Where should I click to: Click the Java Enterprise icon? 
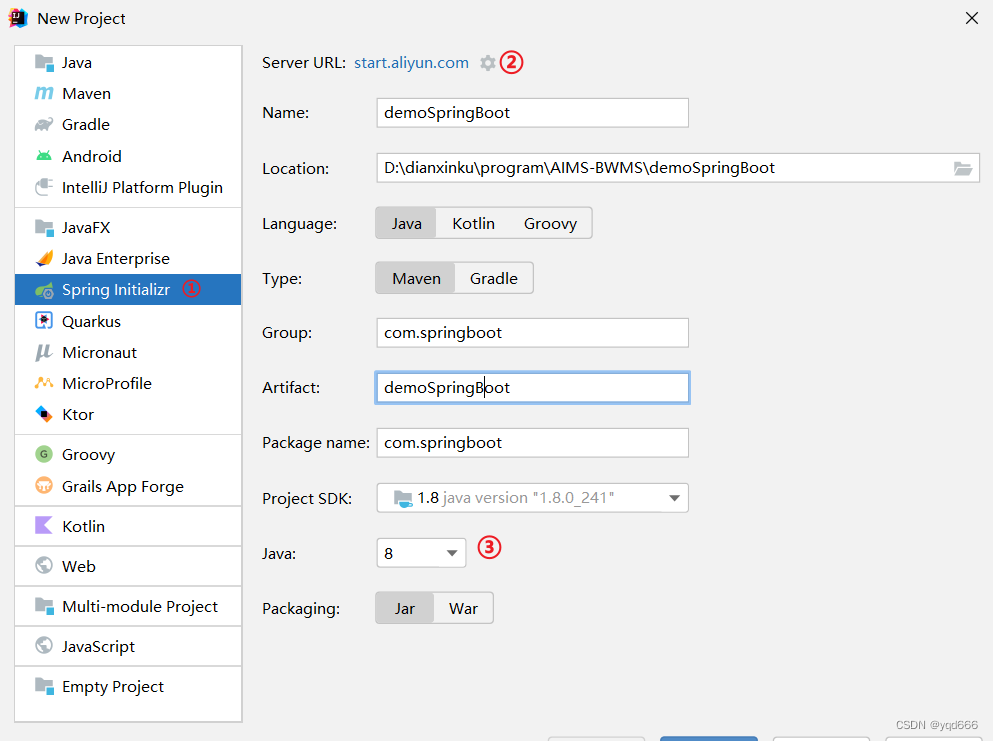click(x=44, y=258)
